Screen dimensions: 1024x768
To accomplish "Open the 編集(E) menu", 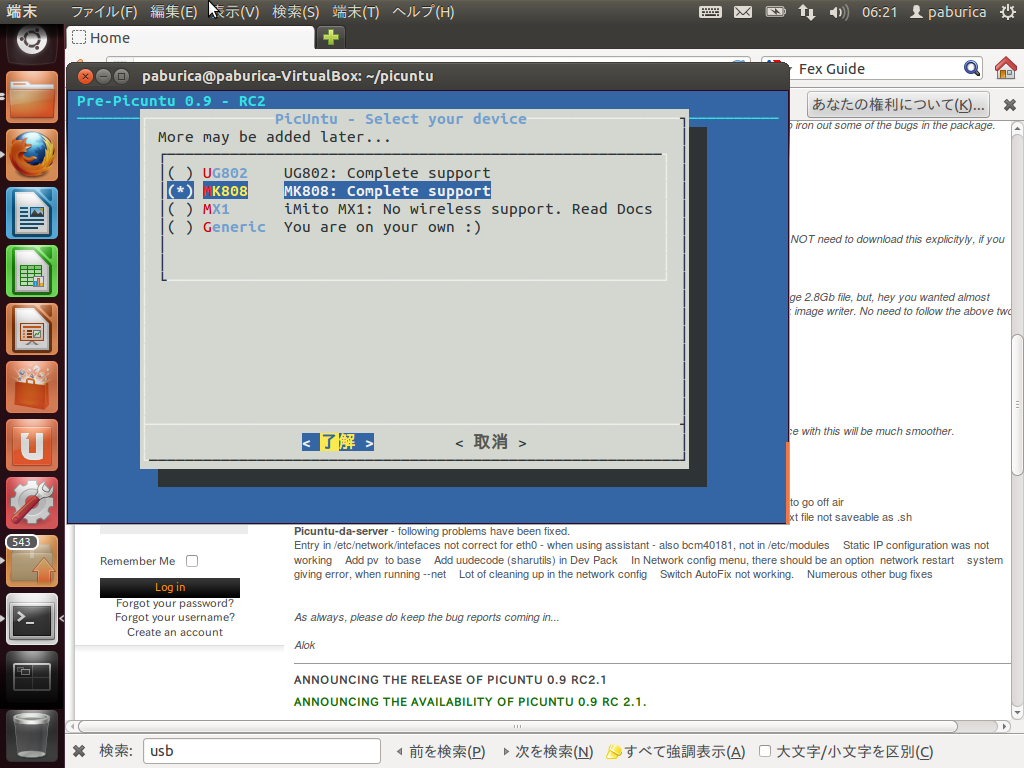I will pyautogui.click(x=173, y=12).
